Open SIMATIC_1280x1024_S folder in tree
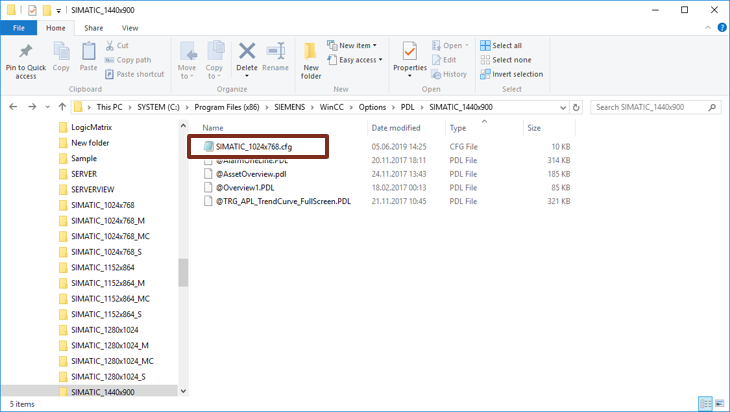This screenshot has height=412, width=730. coord(108,377)
